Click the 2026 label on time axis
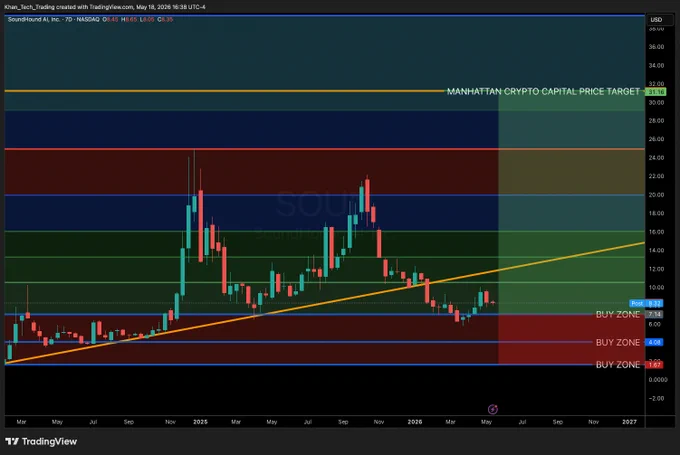The height and width of the screenshot is (455, 680). pos(415,422)
